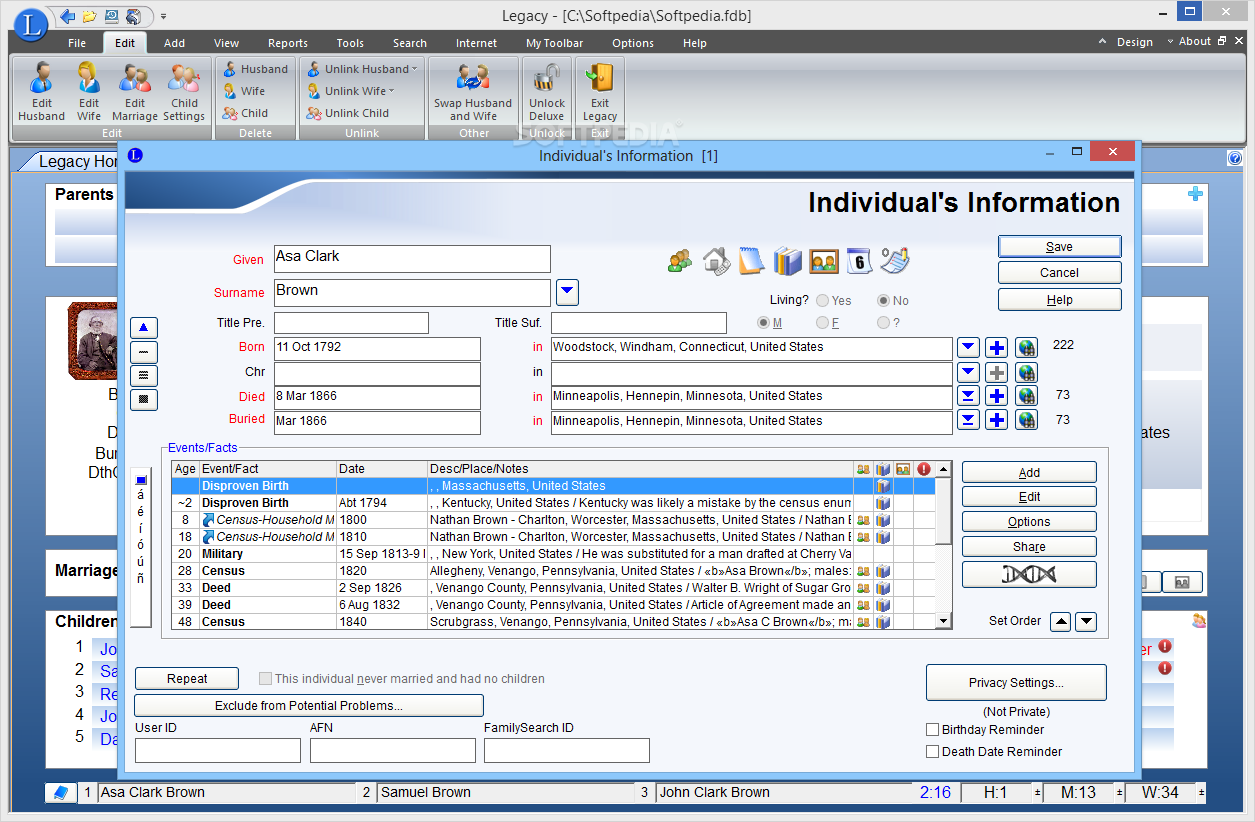Screen dimensions: 1255x822
Task: Enable the Death Date Reminder checkbox
Action: pyautogui.click(x=933, y=752)
